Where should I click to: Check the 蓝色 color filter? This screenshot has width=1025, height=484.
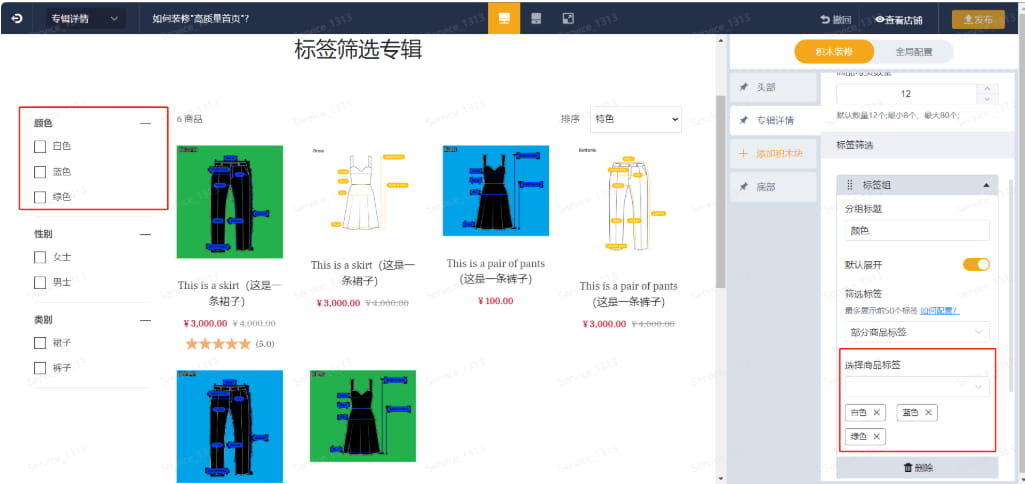(x=40, y=172)
